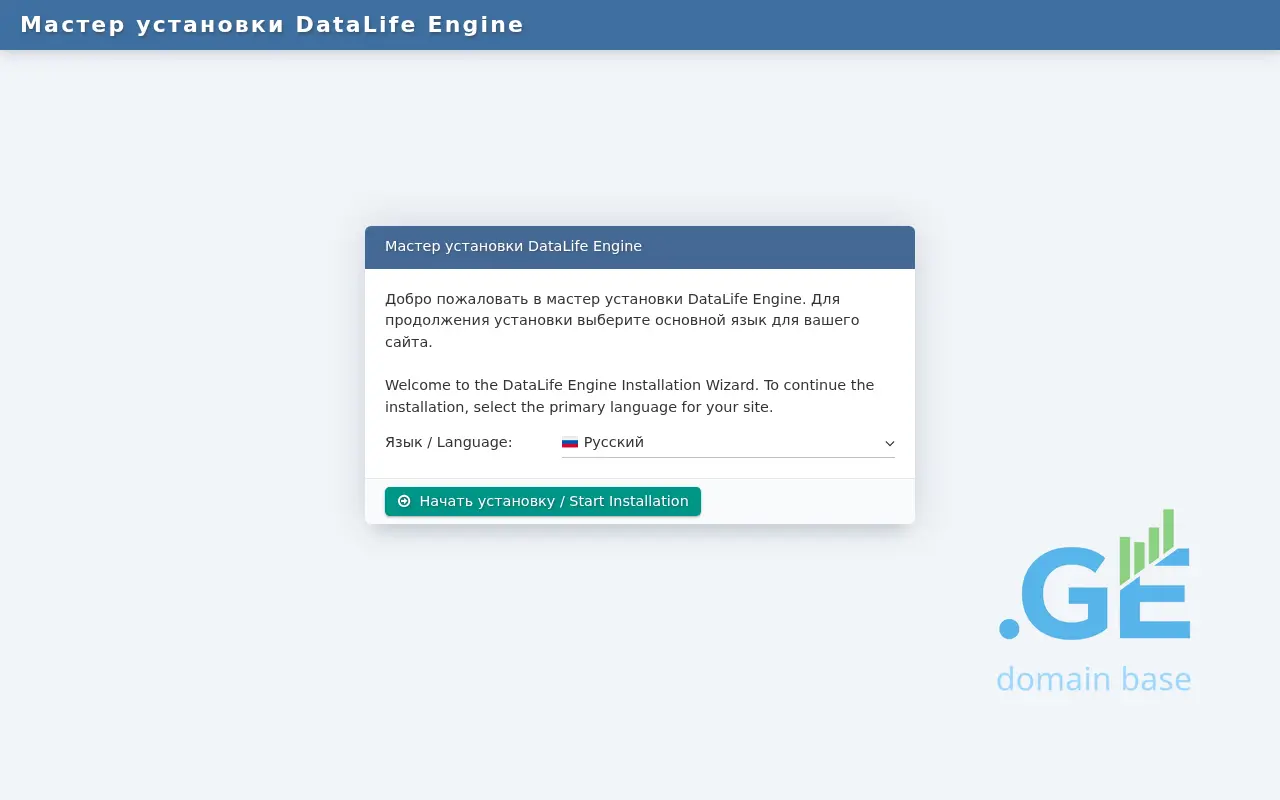This screenshot has width=1280, height=800.
Task: Click the word "Engine" in the card header
Action: (x=614, y=246)
